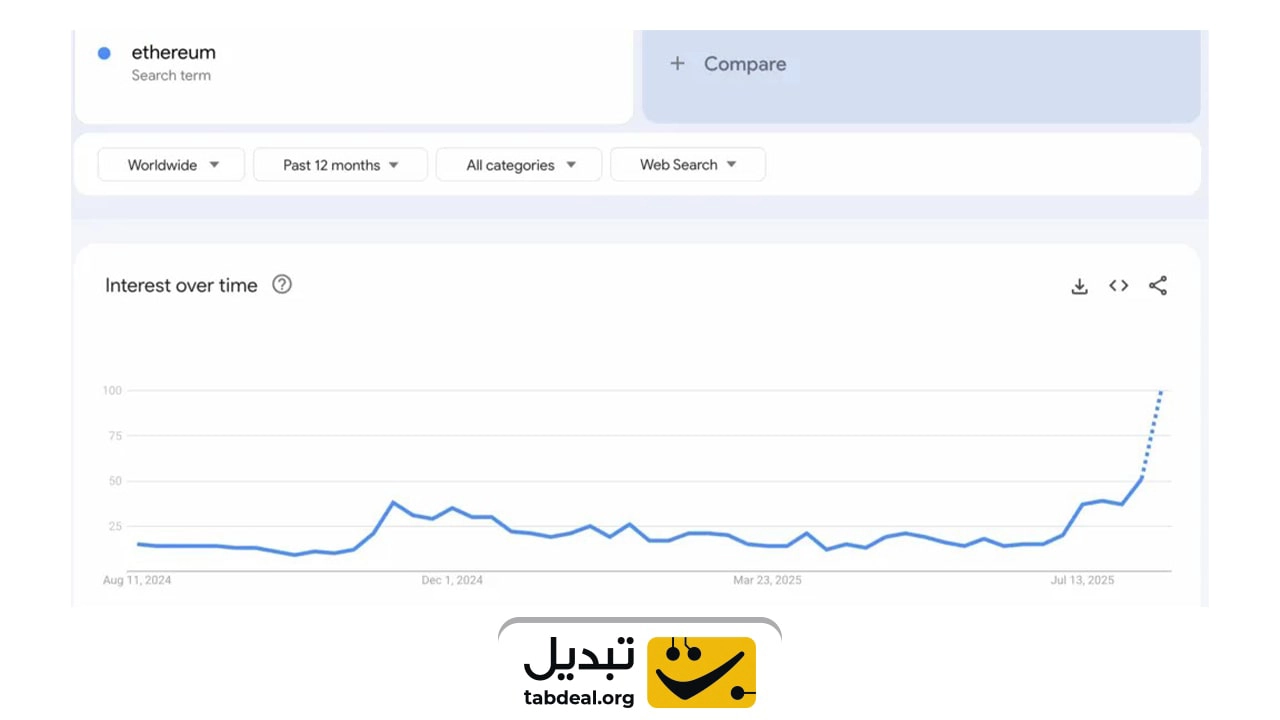This screenshot has height=720, width=1280.
Task: Click the Mar 23, 2025 axis label
Action: 767,580
